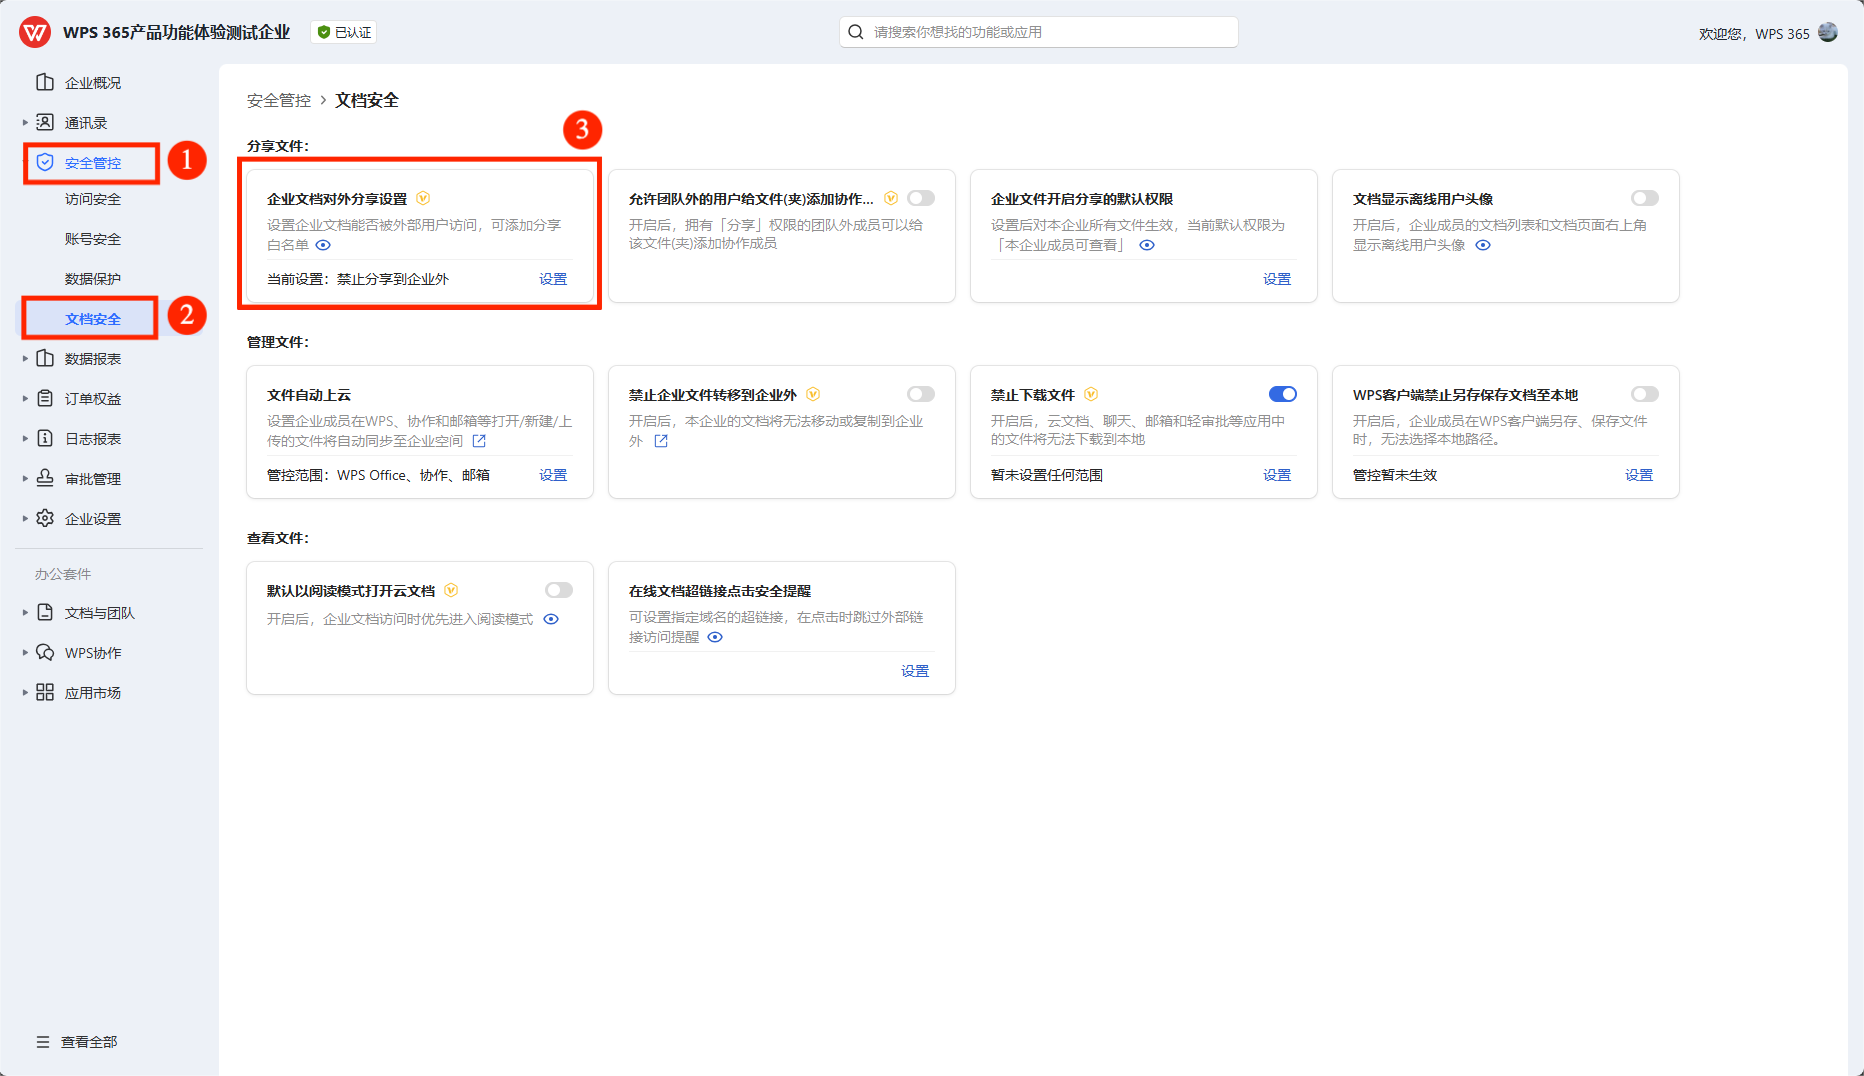Click premium badge beside 默认以阅读模式打开云文档
Image resolution: width=1864 pixels, height=1076 pixels.
tap(451, 590)
